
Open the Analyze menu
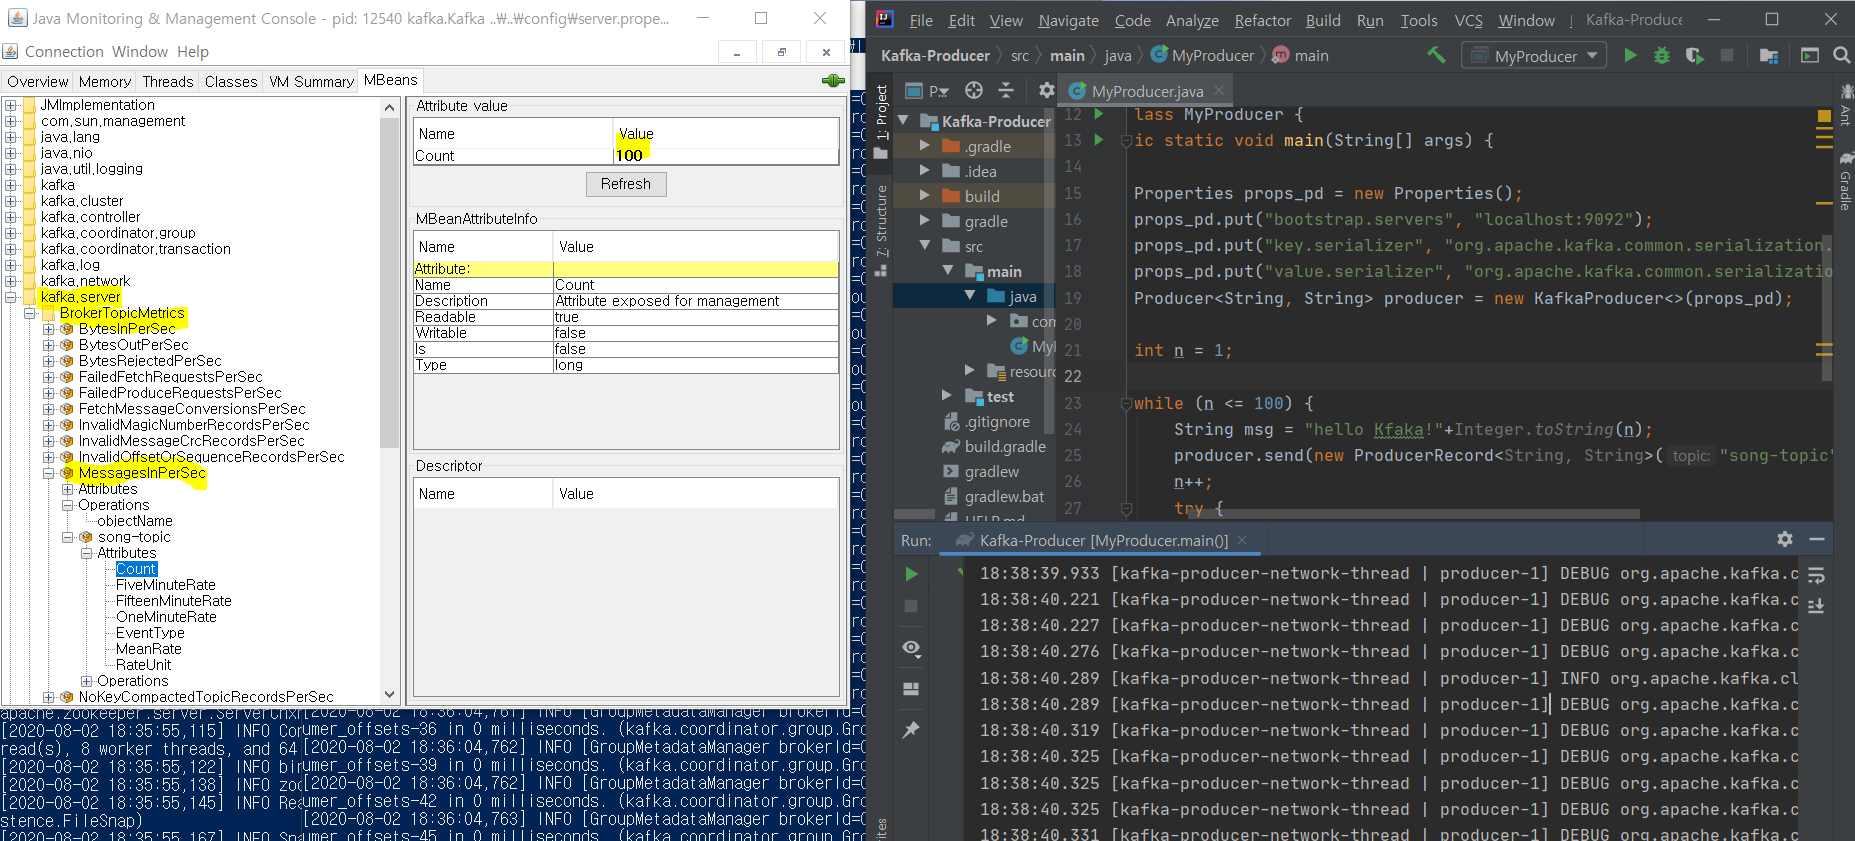(1192, 20)
